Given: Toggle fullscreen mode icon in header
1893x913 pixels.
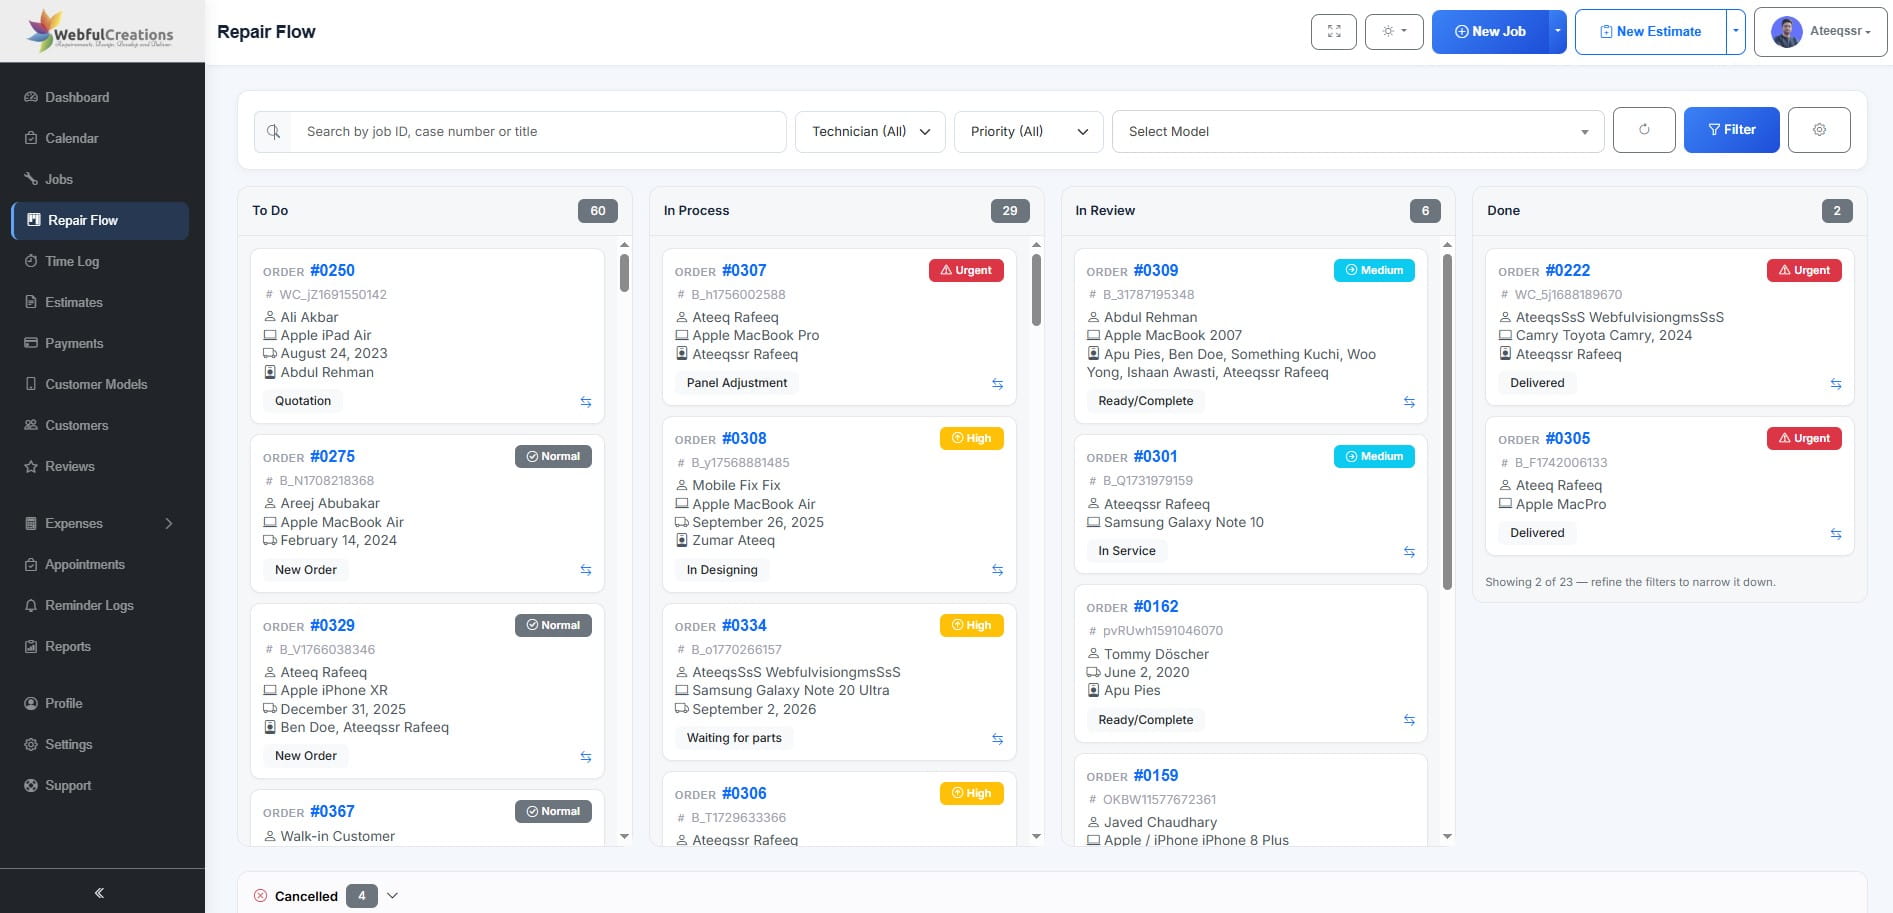Looking at the screenshot, I should click(1333, 32).
